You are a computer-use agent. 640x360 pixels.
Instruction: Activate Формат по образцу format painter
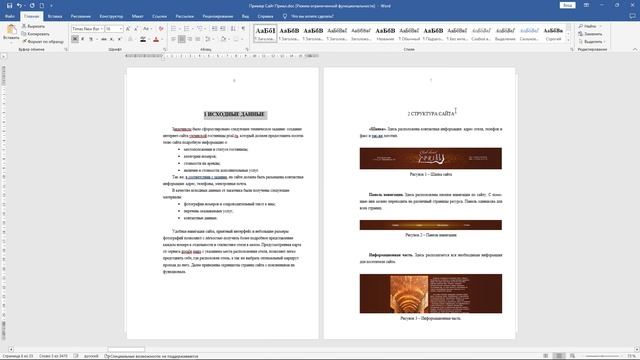click(43, 41)
